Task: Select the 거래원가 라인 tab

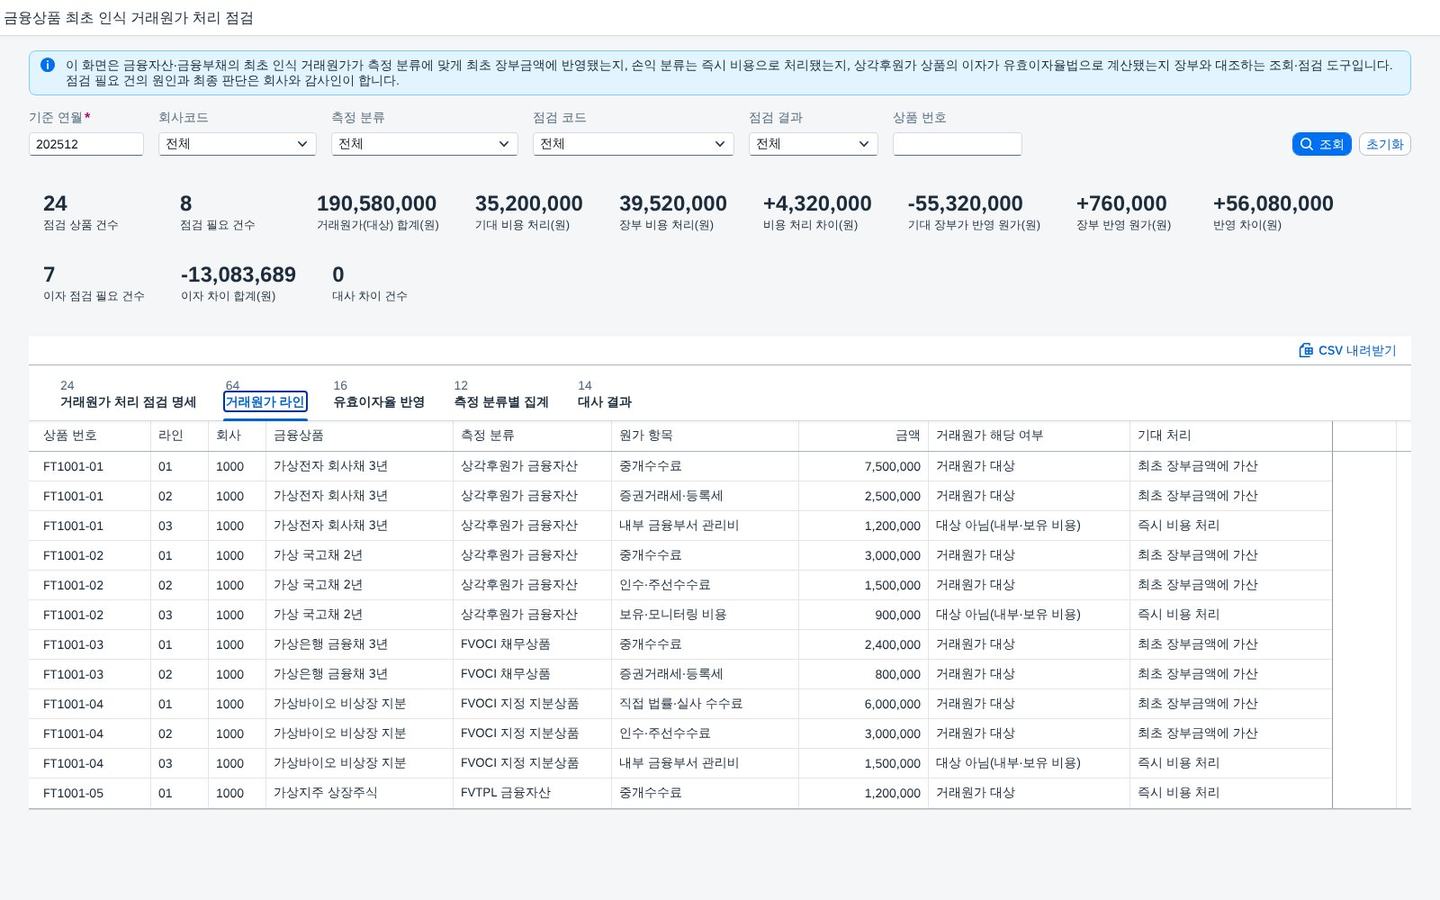Action: tap(265, 395)
